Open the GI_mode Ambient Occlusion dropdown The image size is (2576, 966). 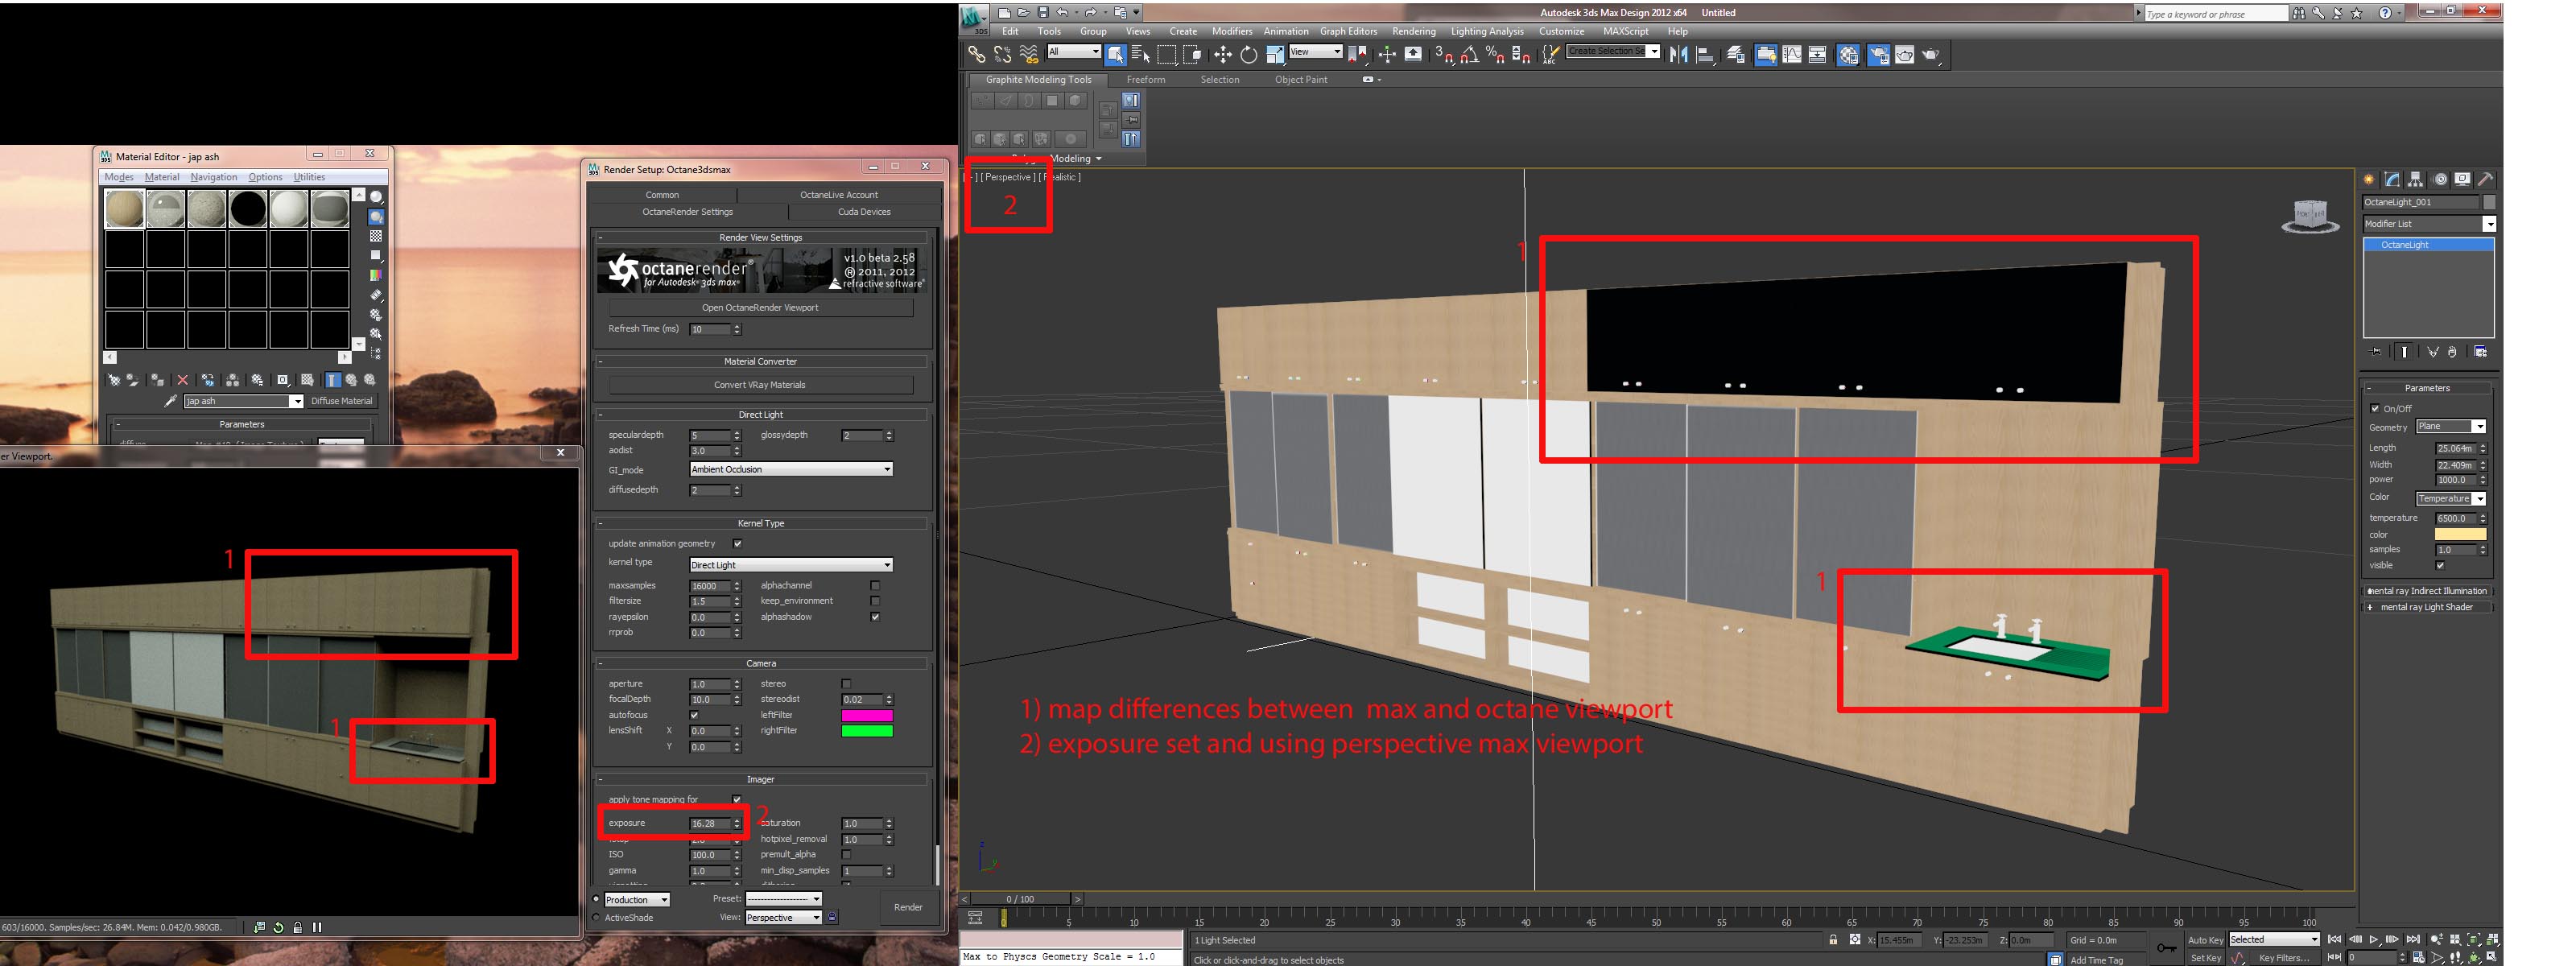point(790,469)
